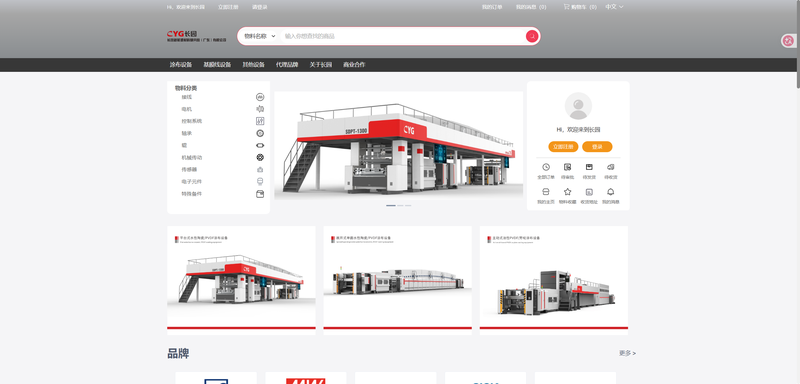Click the control system (控制系统) sliders icon

[260, 121]
